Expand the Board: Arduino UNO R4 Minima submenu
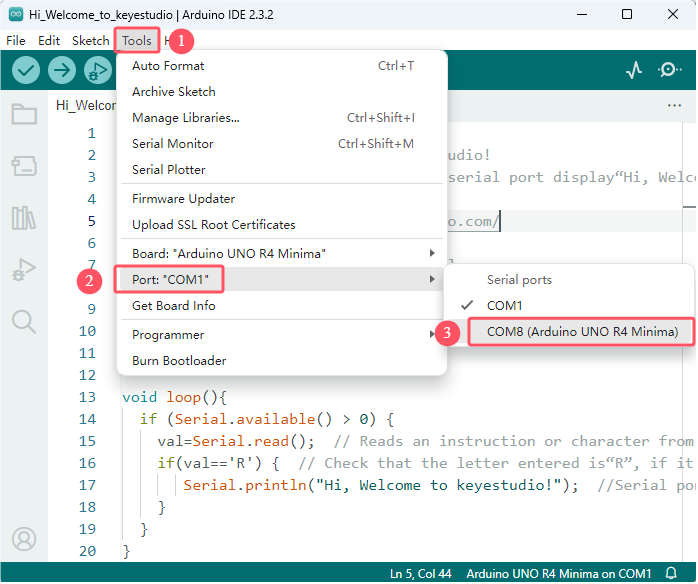This screenshot has height=584, width=698. [282, 254]
